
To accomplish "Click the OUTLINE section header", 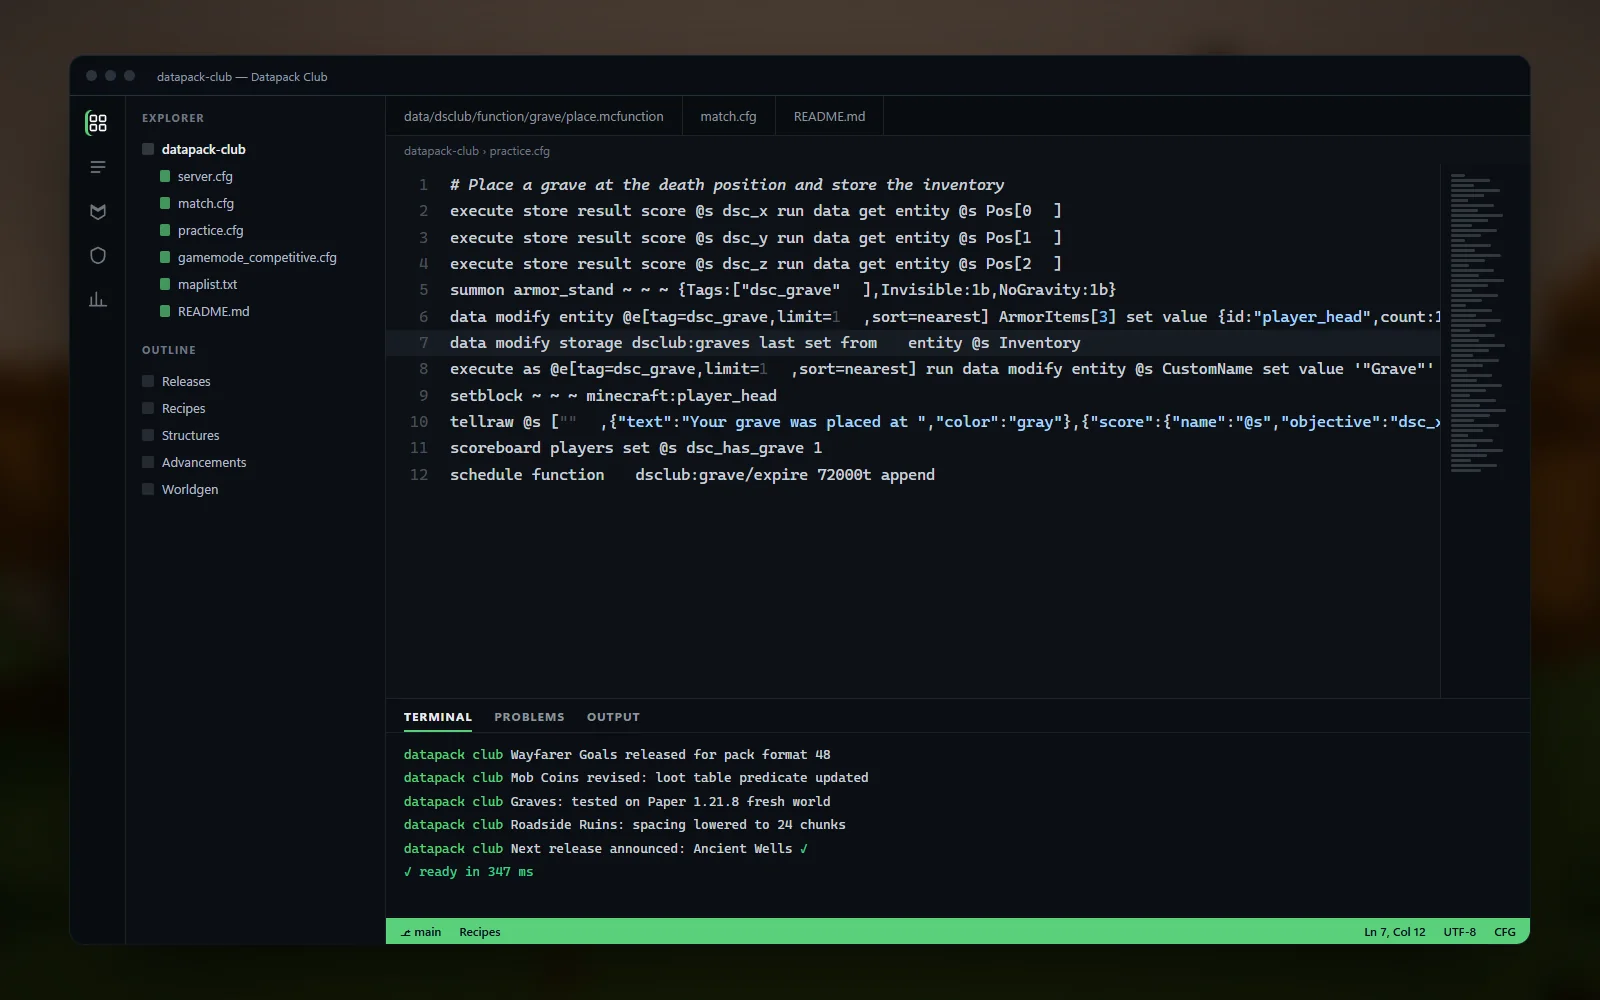I will click(x=169, y=350).
